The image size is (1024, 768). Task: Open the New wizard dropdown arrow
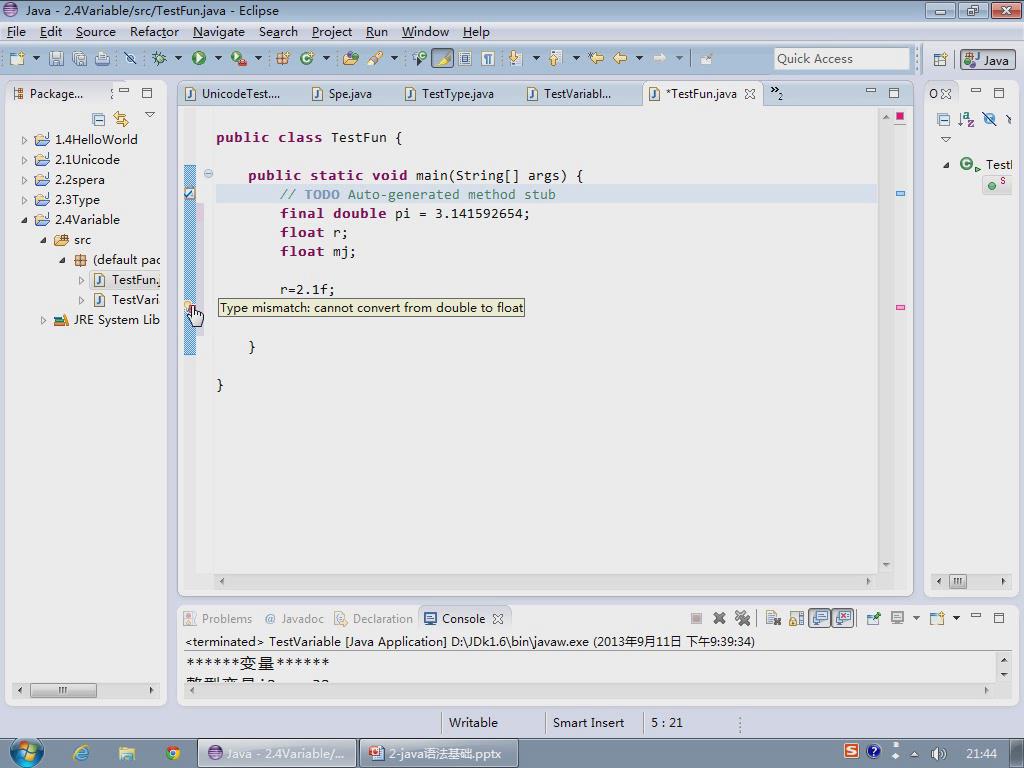(36, 59)
